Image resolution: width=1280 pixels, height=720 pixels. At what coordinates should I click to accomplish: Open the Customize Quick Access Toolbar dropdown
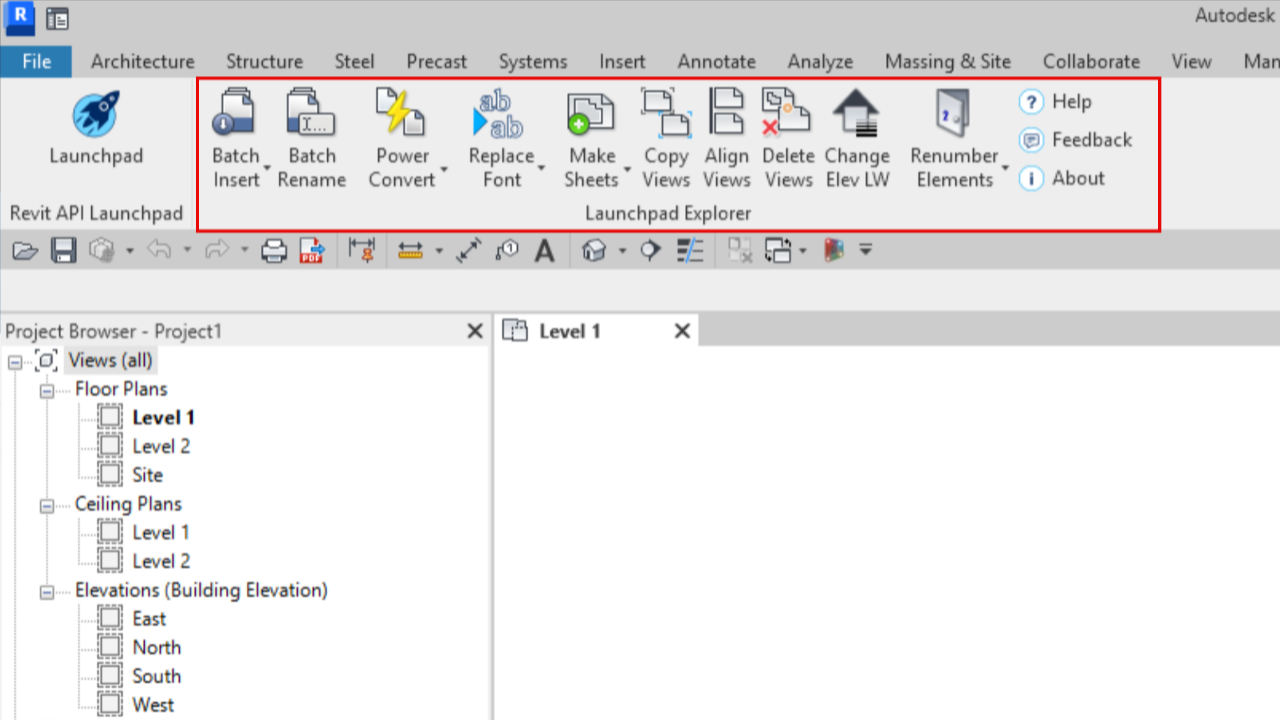pyautogui.click(x=866, y=249)
